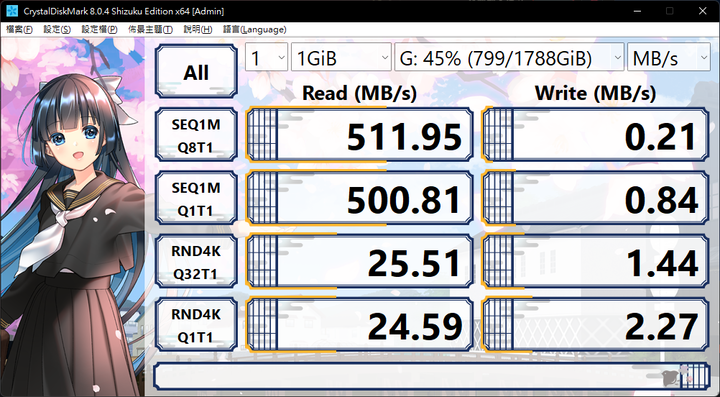The width and height of the screenshot is (720, 397).
Task: Open the 設定檔(P) menu
Action: point(99,29)
